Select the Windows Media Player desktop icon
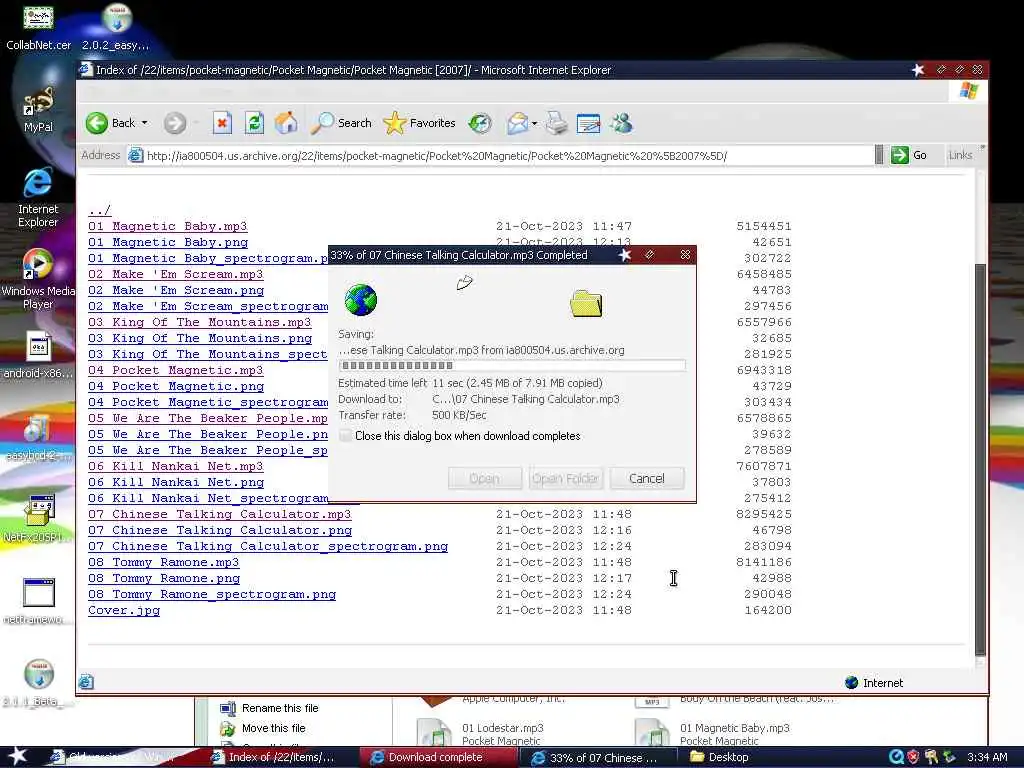Viewport: 1024px width, 768px height. click(38, 280)
